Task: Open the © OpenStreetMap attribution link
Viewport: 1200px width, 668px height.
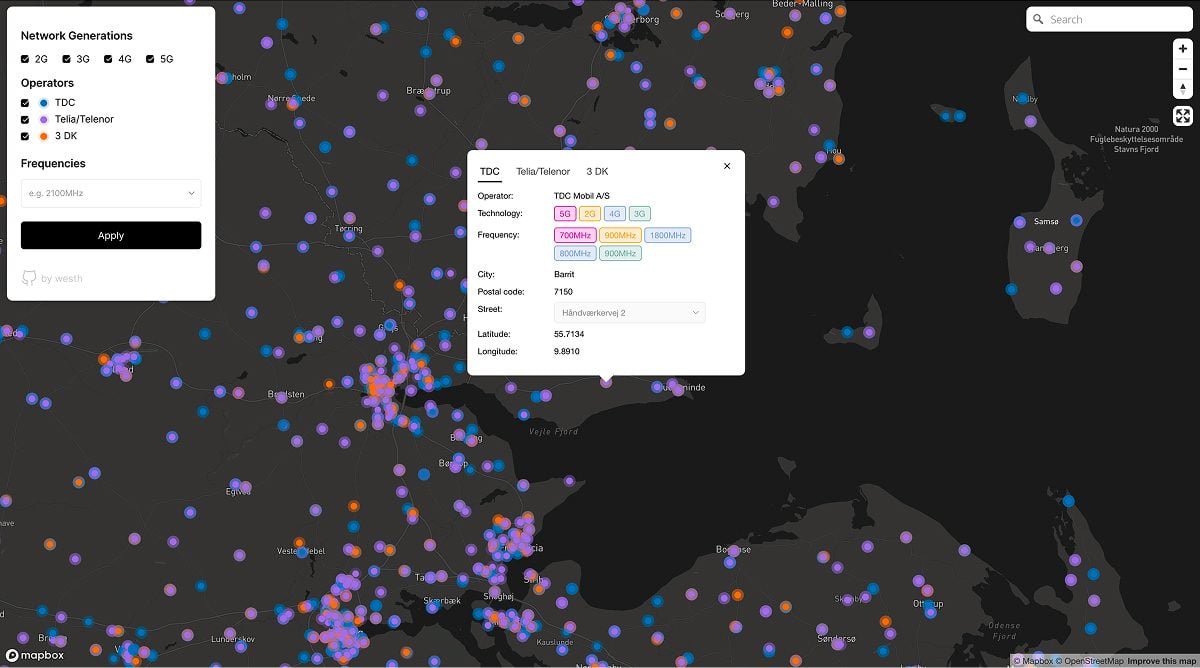Action: (x=1090, y=661)
